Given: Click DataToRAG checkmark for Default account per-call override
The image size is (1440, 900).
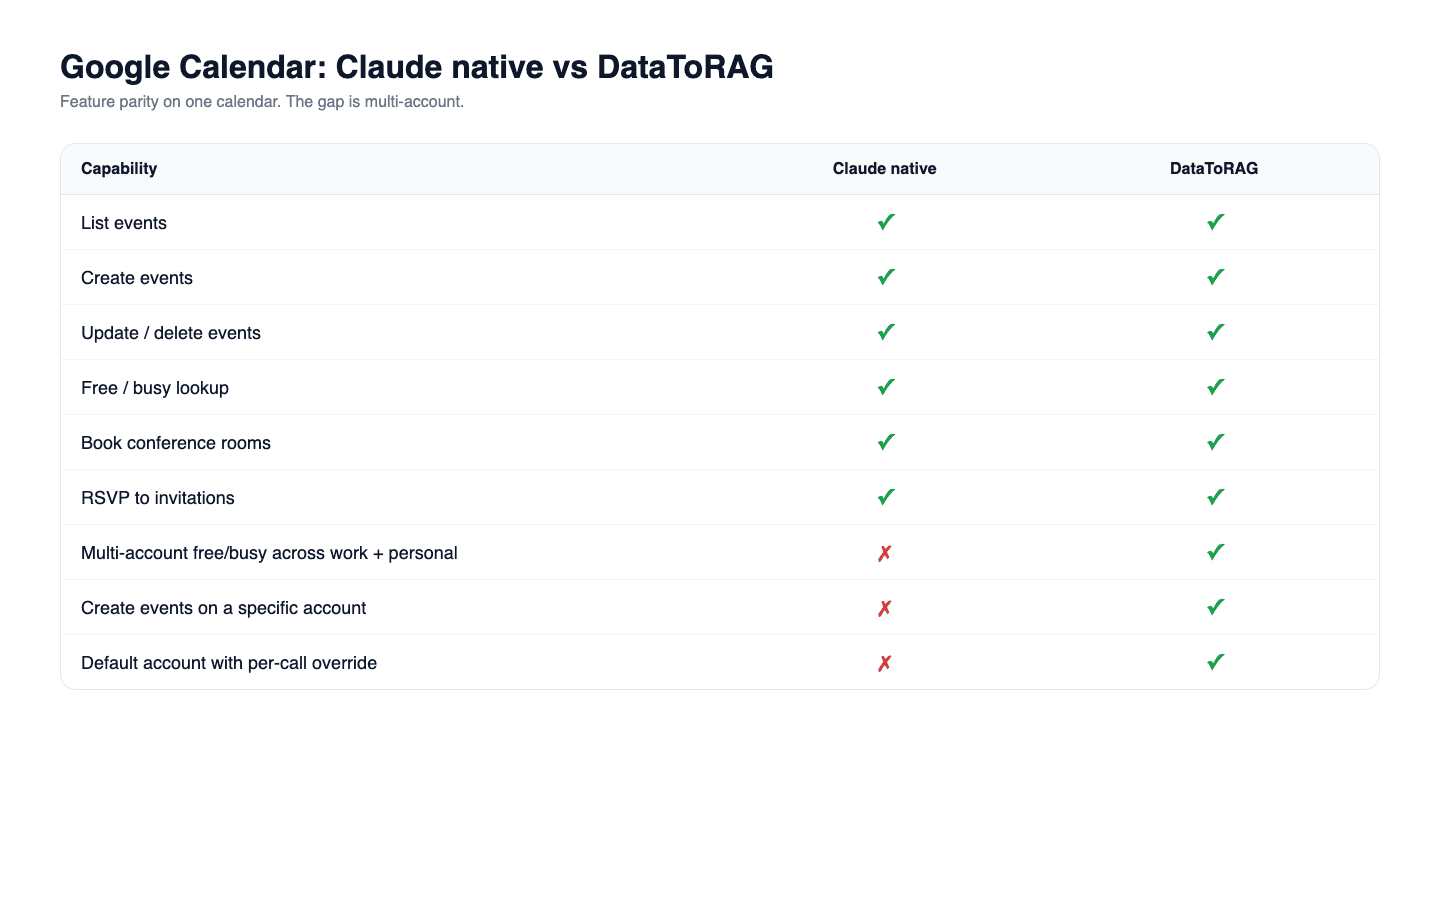Looking at the screenshot, I should [1215, 662].
